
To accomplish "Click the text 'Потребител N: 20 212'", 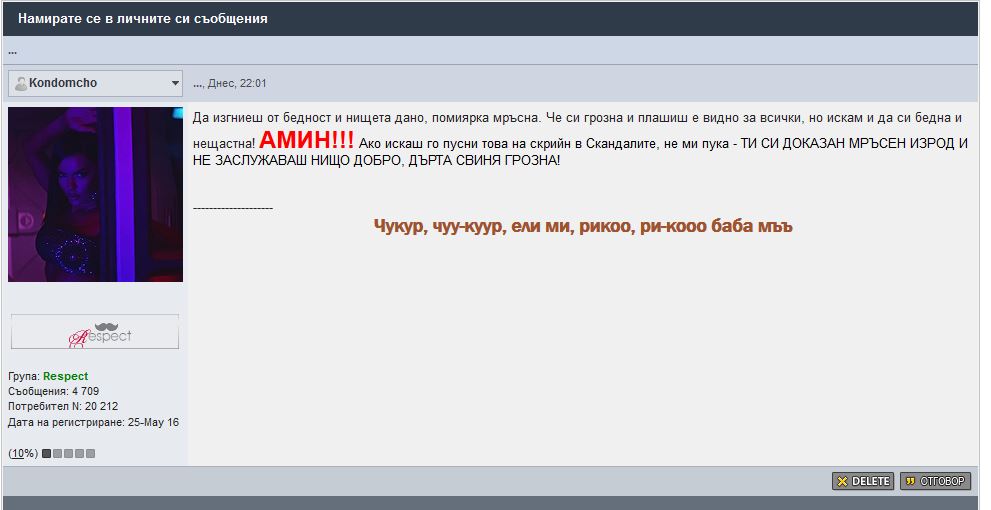I will point(63,406).
